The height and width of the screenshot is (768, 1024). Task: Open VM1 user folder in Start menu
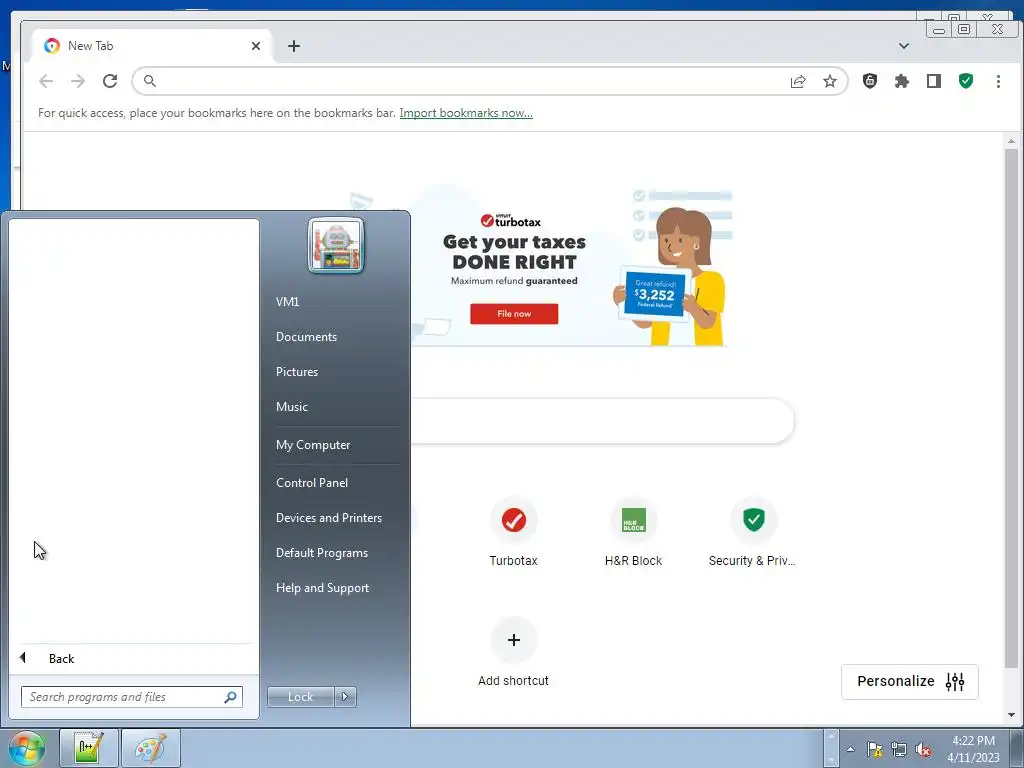pyautogui.click(x=287, y=302)
